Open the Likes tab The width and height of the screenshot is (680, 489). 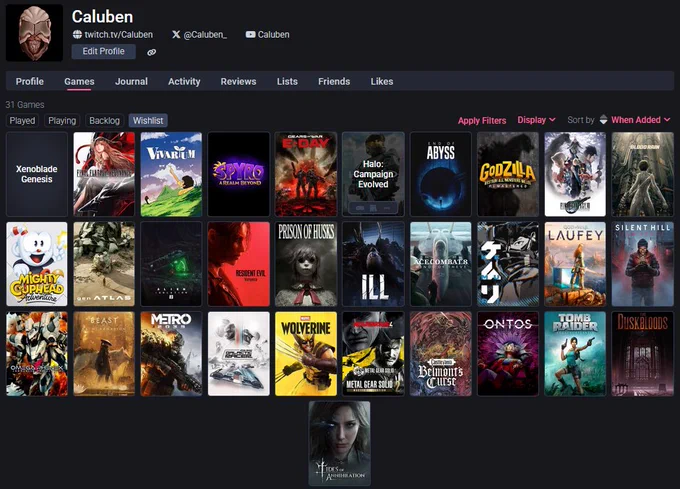382,82
